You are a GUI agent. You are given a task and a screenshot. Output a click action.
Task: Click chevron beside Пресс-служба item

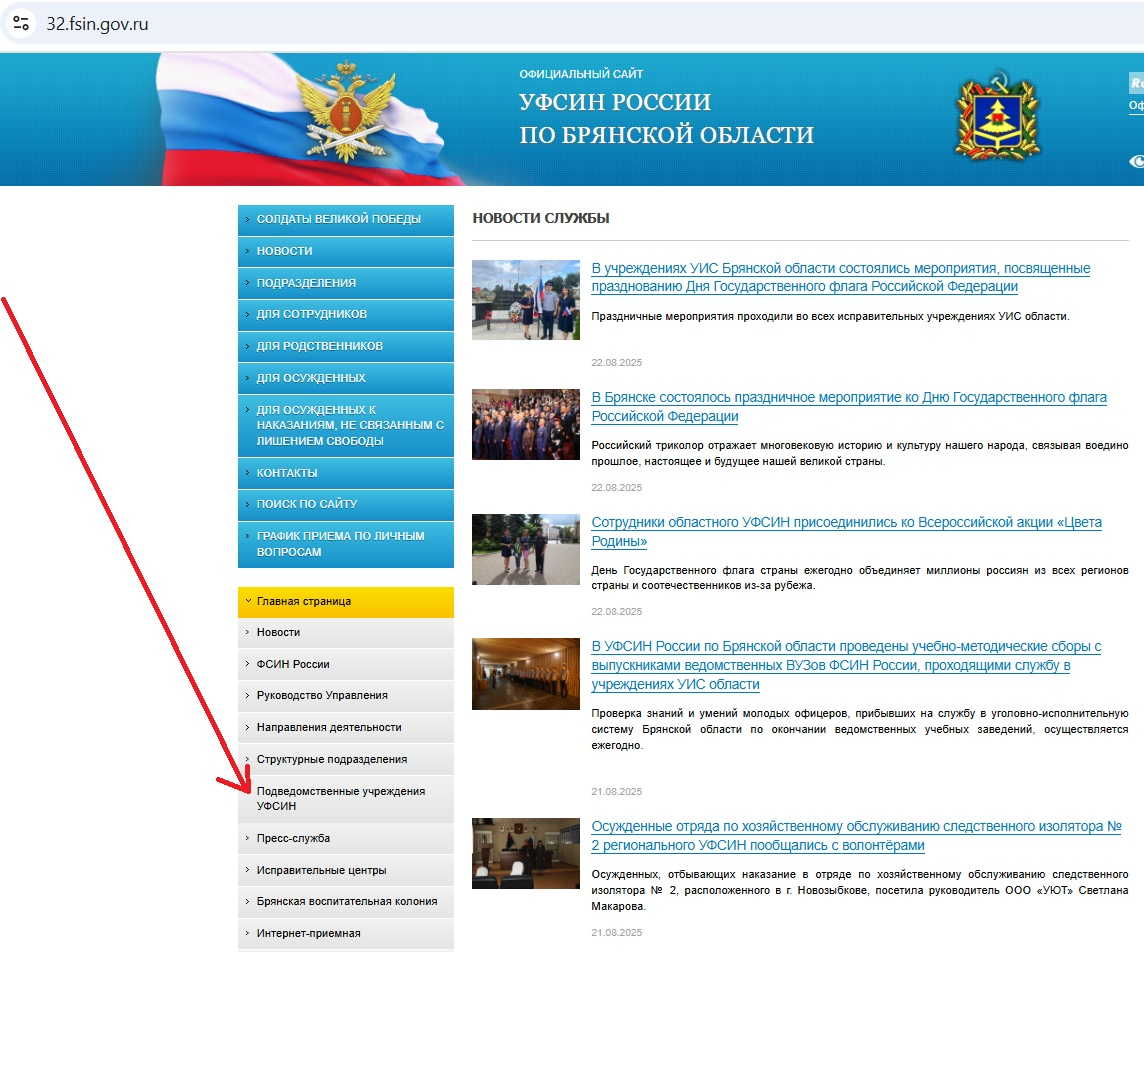[247, 838]
